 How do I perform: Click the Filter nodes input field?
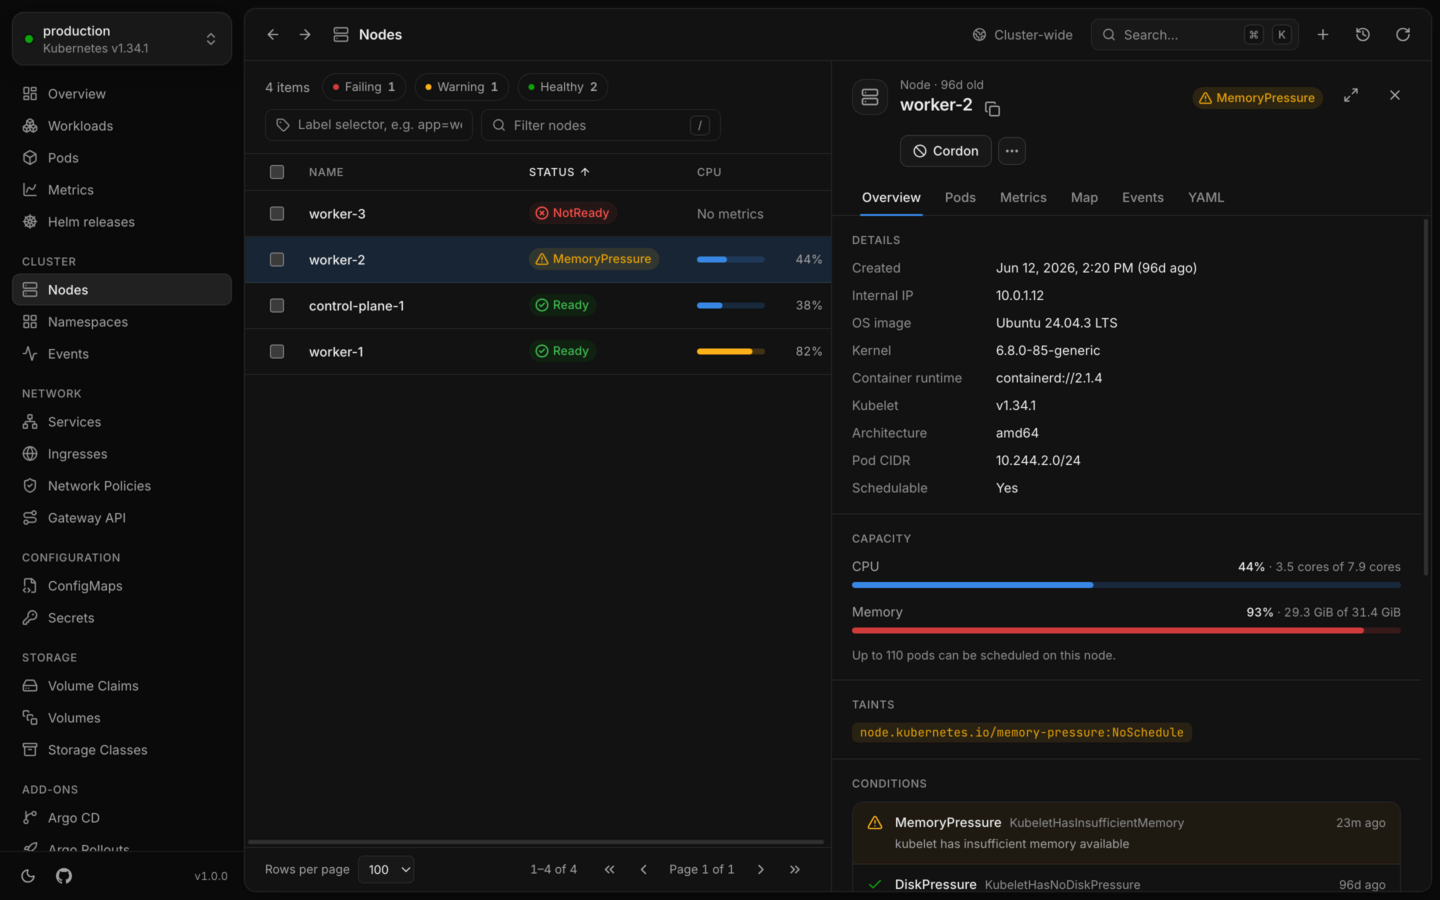[601, 125]
